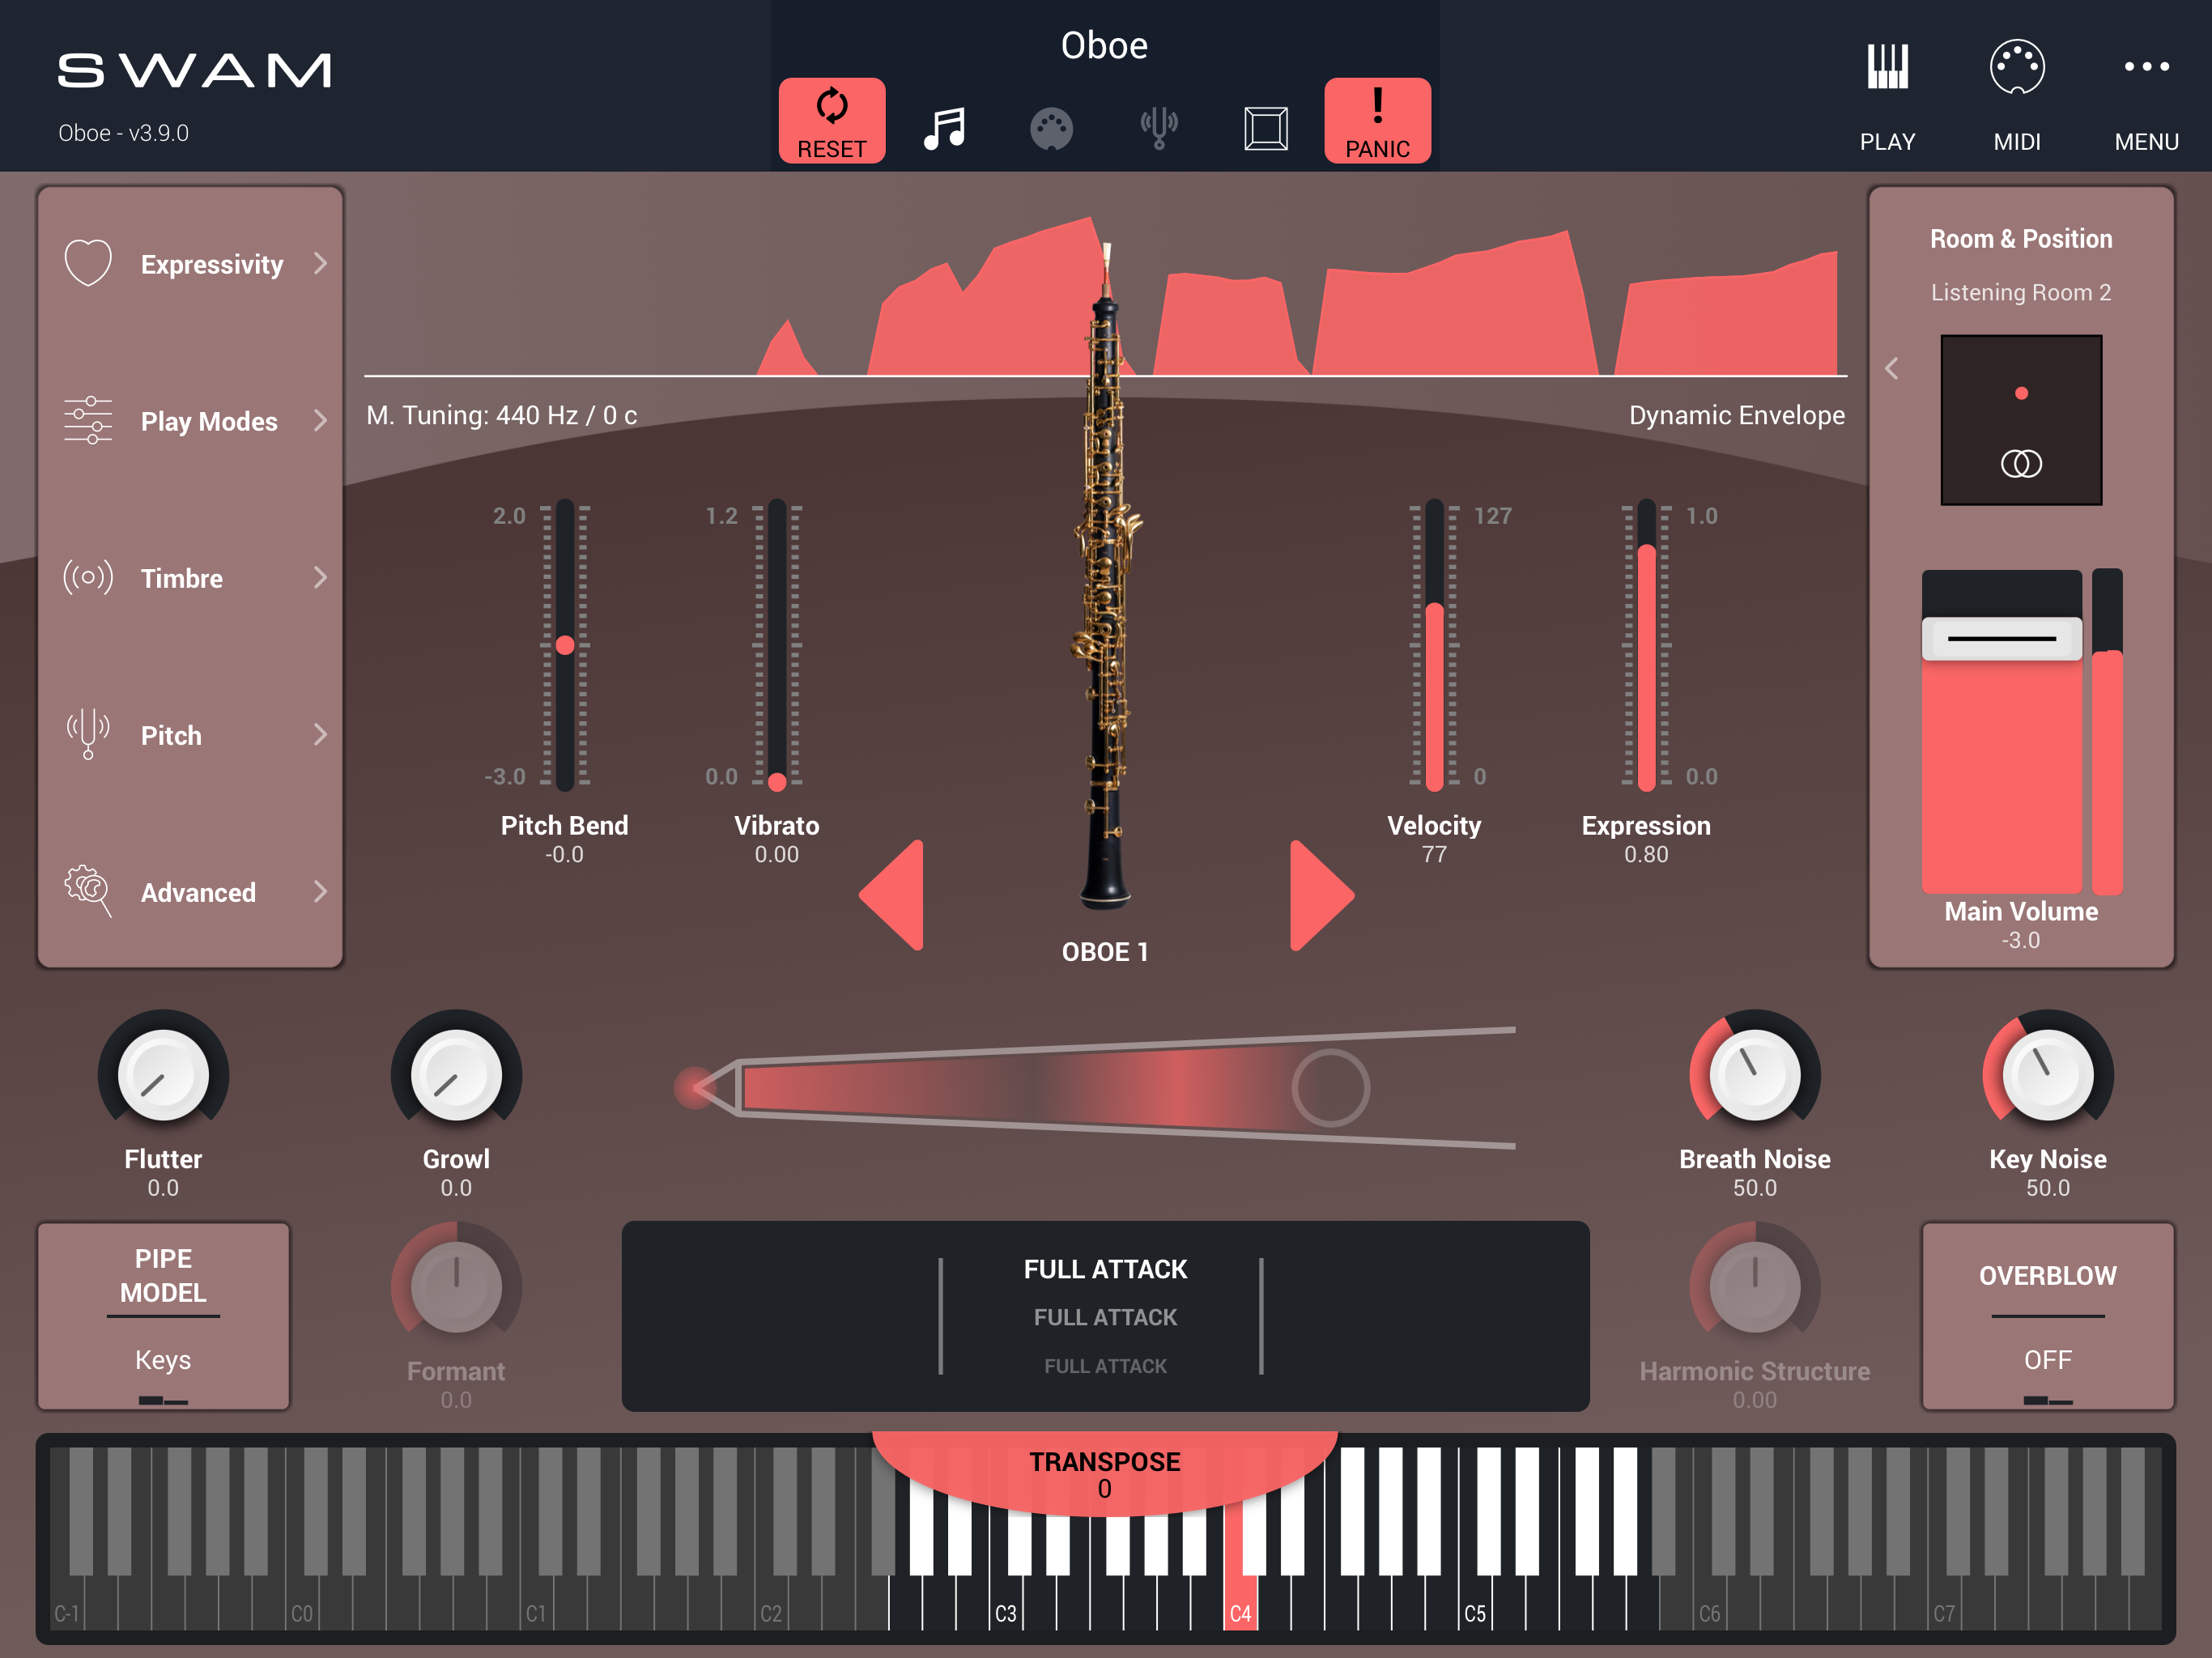Click the MIDI connector icon in the center toolbar

(1051, 129)
